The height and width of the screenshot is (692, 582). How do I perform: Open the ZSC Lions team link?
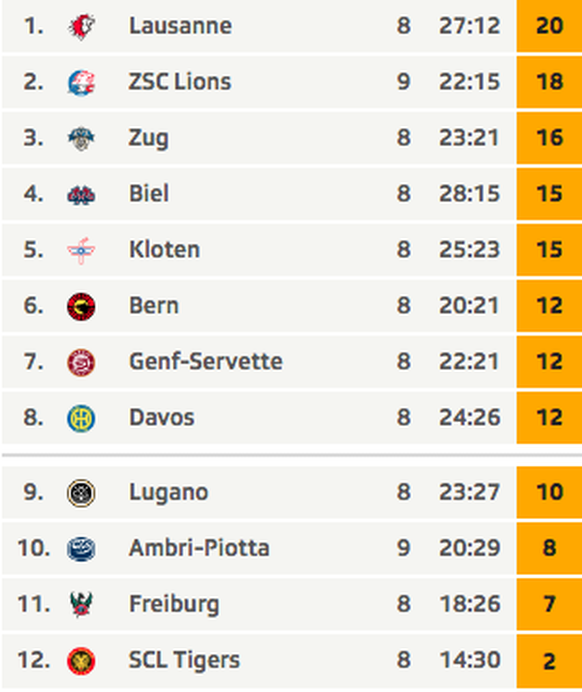[180, 82]
